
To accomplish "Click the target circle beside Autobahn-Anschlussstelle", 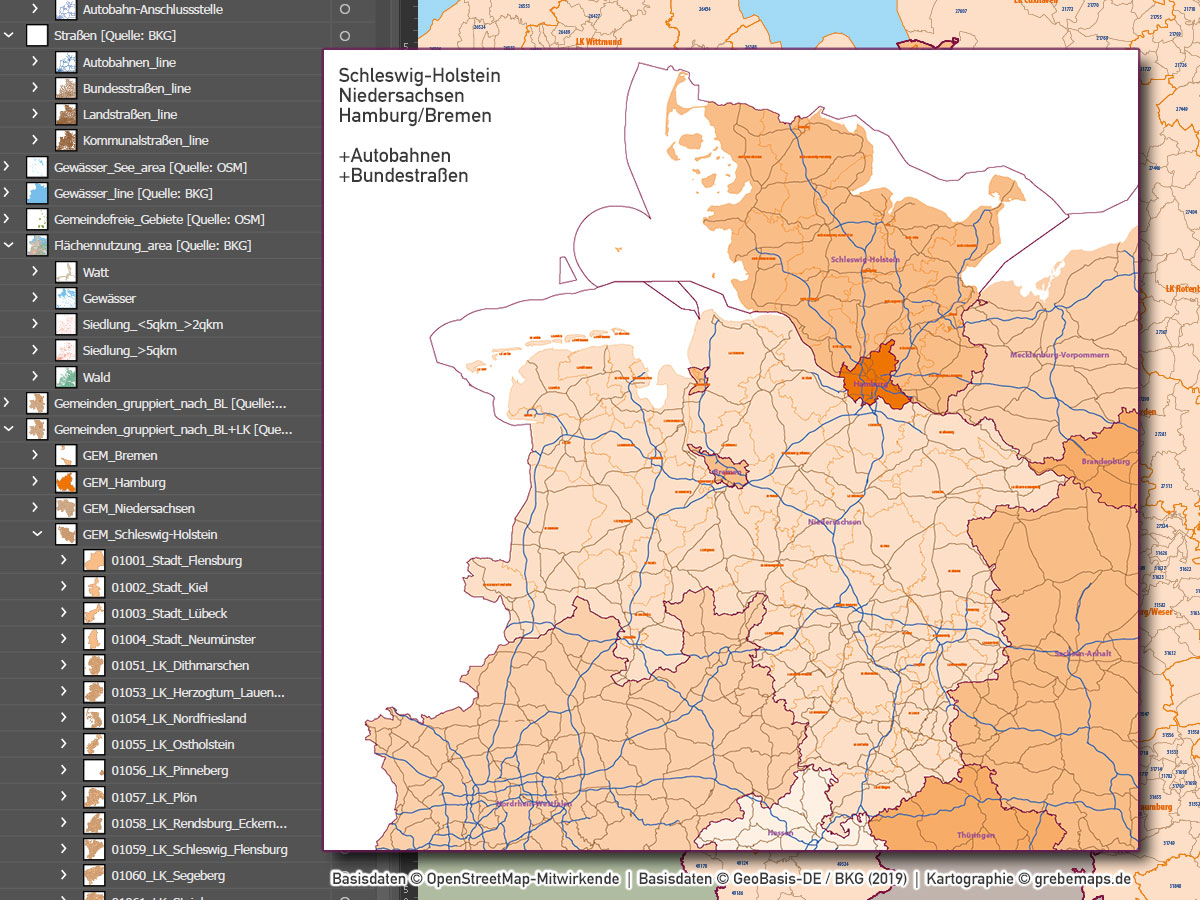I will click(x=346, y=9).
